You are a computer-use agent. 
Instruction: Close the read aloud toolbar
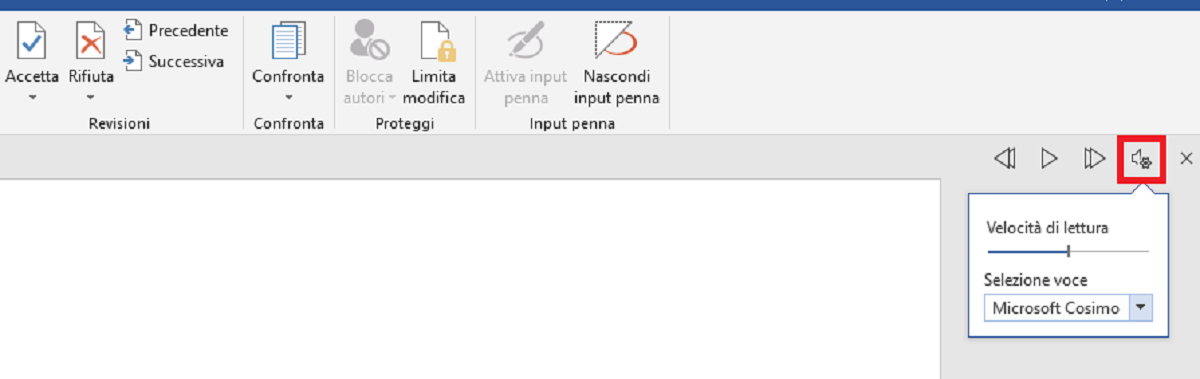click(x=1186, y=158)
